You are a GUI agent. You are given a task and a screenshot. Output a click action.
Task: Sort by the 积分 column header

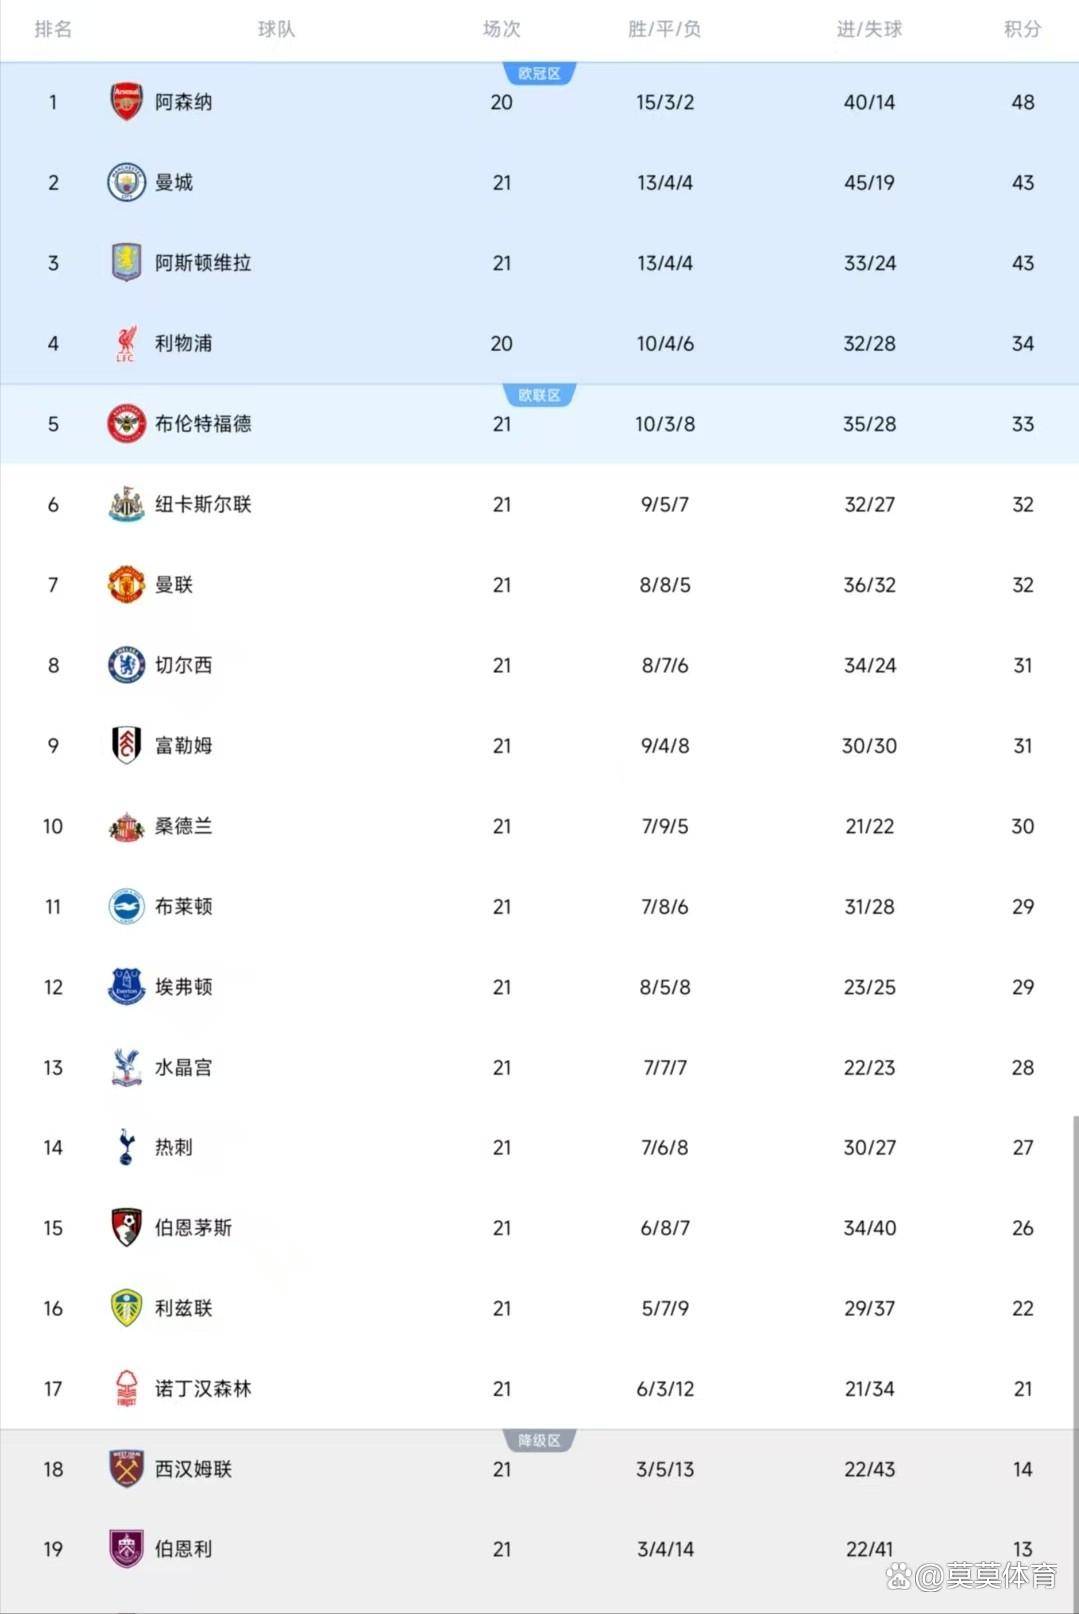click(x=1022, y=29)
